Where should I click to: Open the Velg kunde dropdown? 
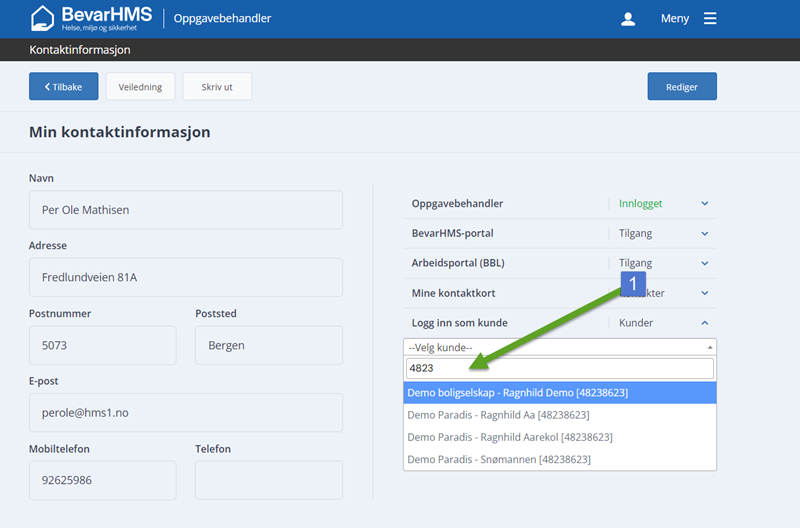click(559, 347)
